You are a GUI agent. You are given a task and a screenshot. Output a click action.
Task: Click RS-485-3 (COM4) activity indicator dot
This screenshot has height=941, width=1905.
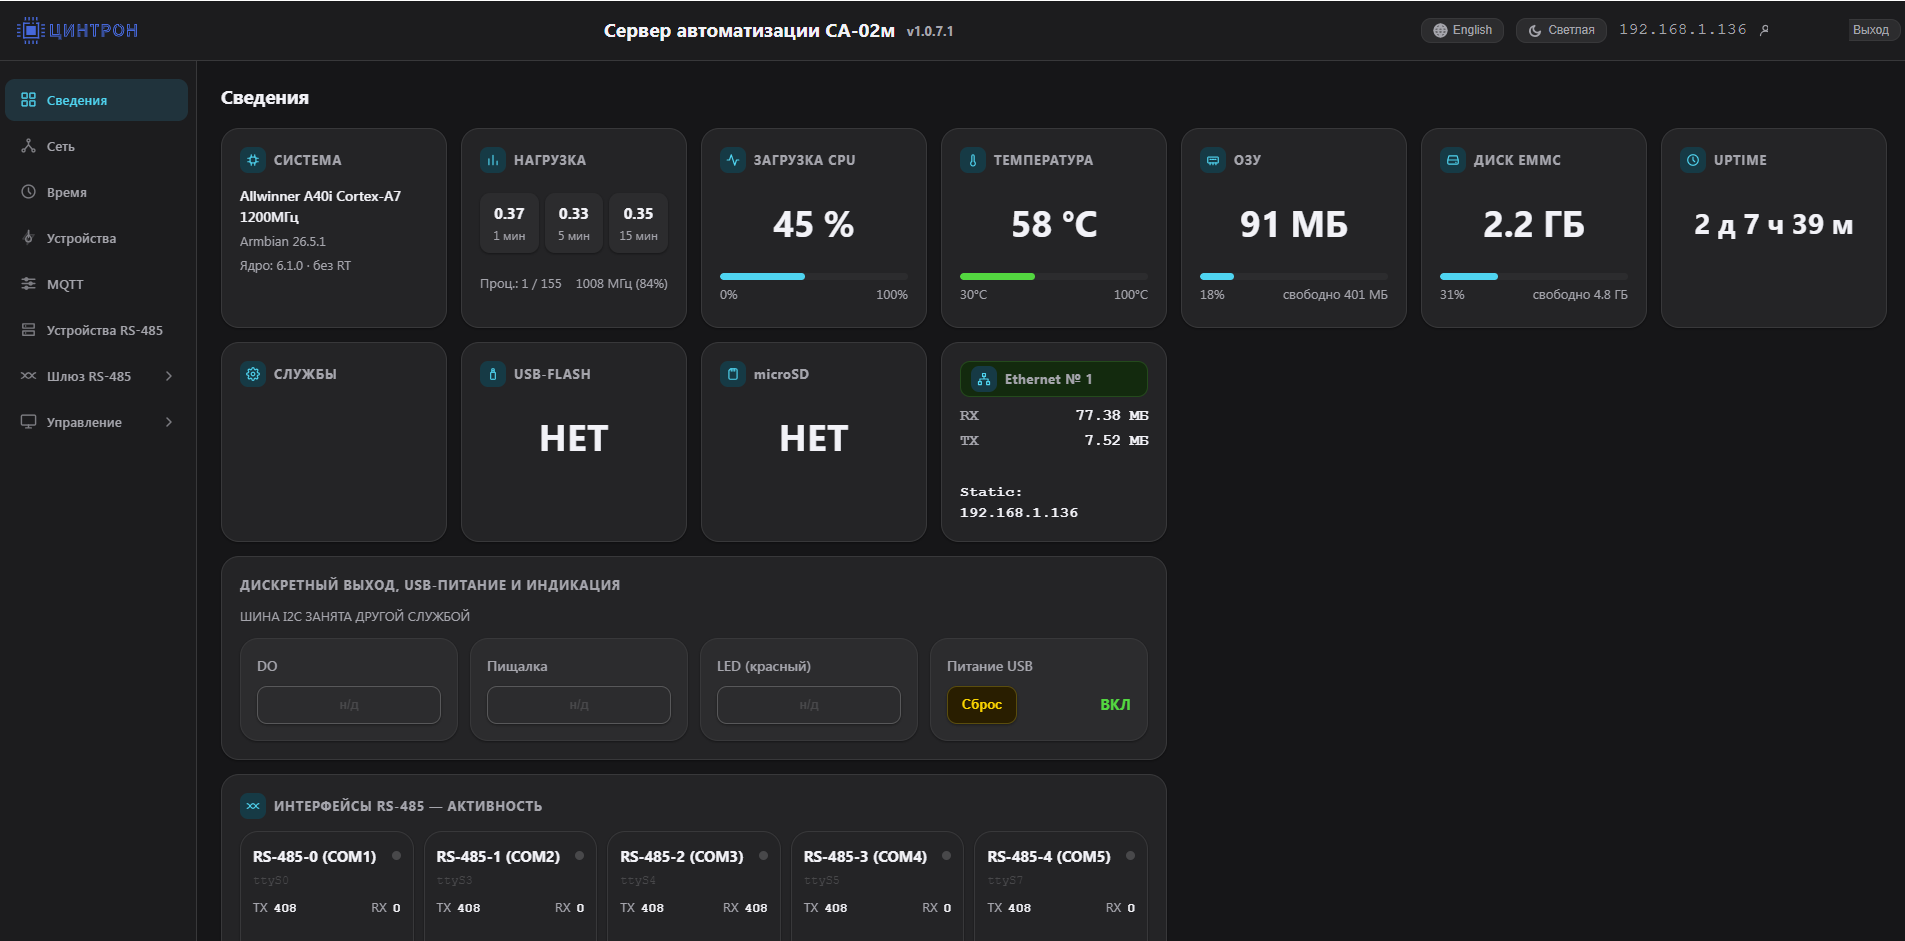(946, 856)
